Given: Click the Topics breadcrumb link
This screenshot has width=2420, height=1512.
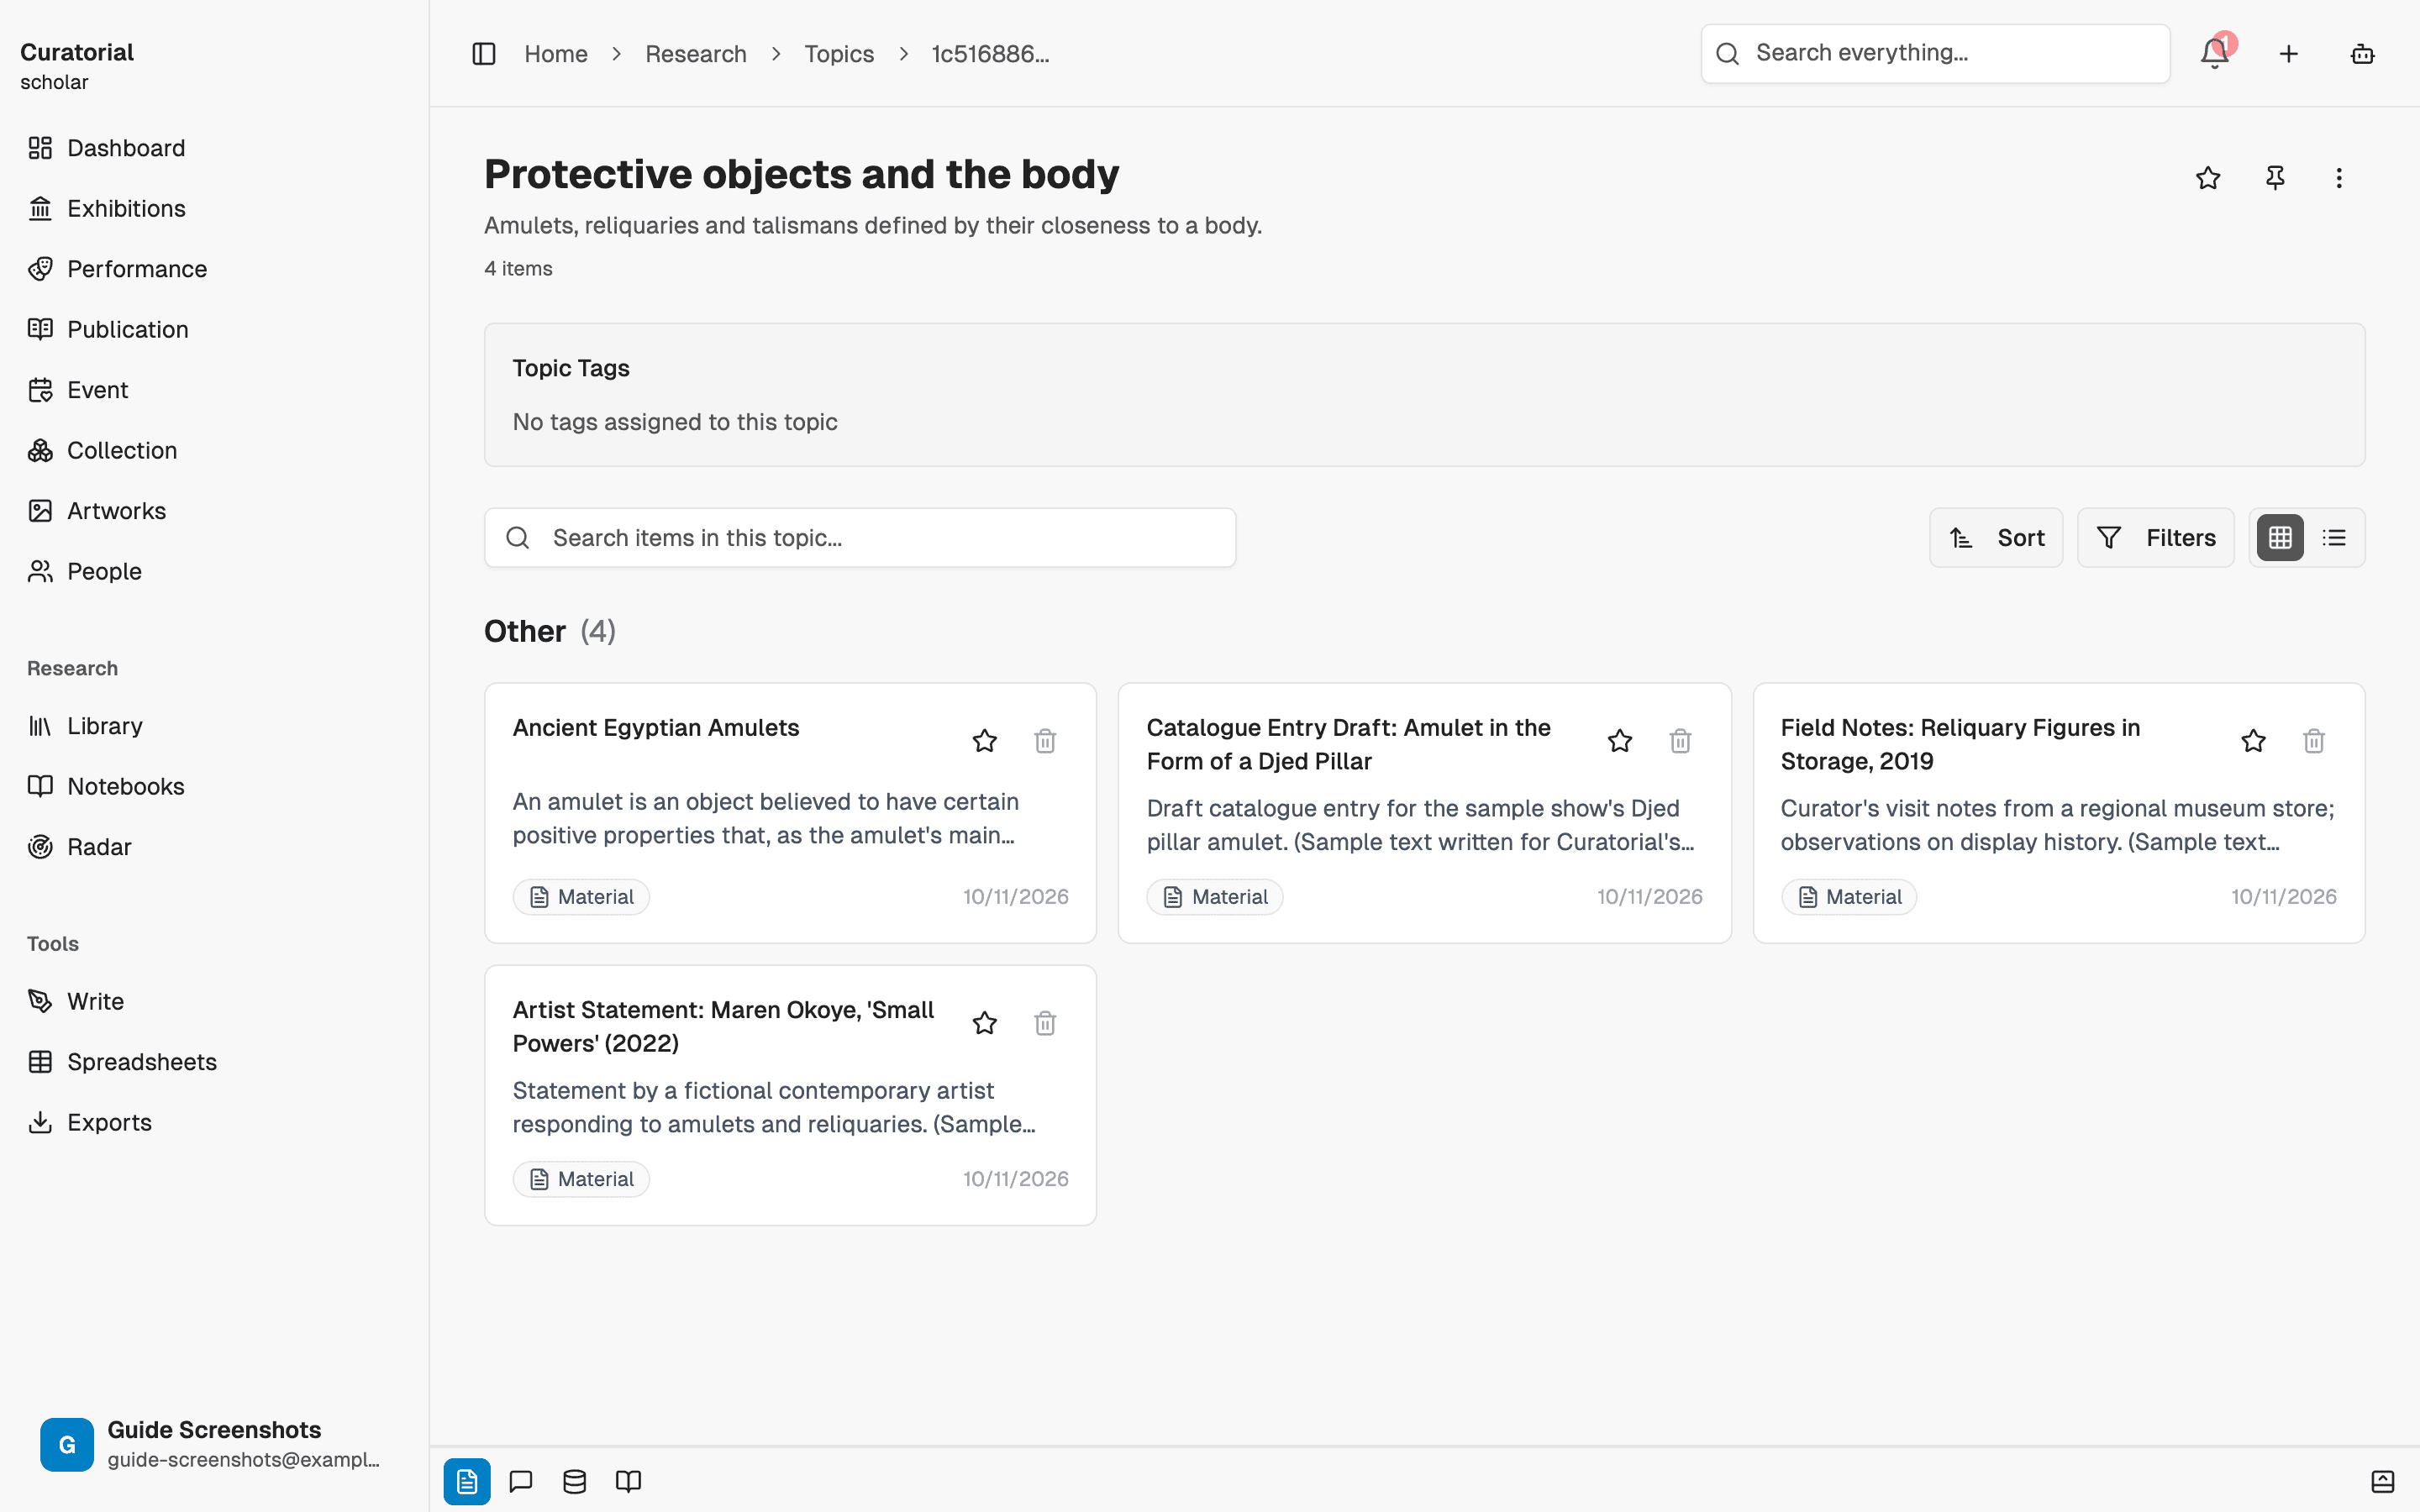Looking at the screenshot, I should click(839, 54).
